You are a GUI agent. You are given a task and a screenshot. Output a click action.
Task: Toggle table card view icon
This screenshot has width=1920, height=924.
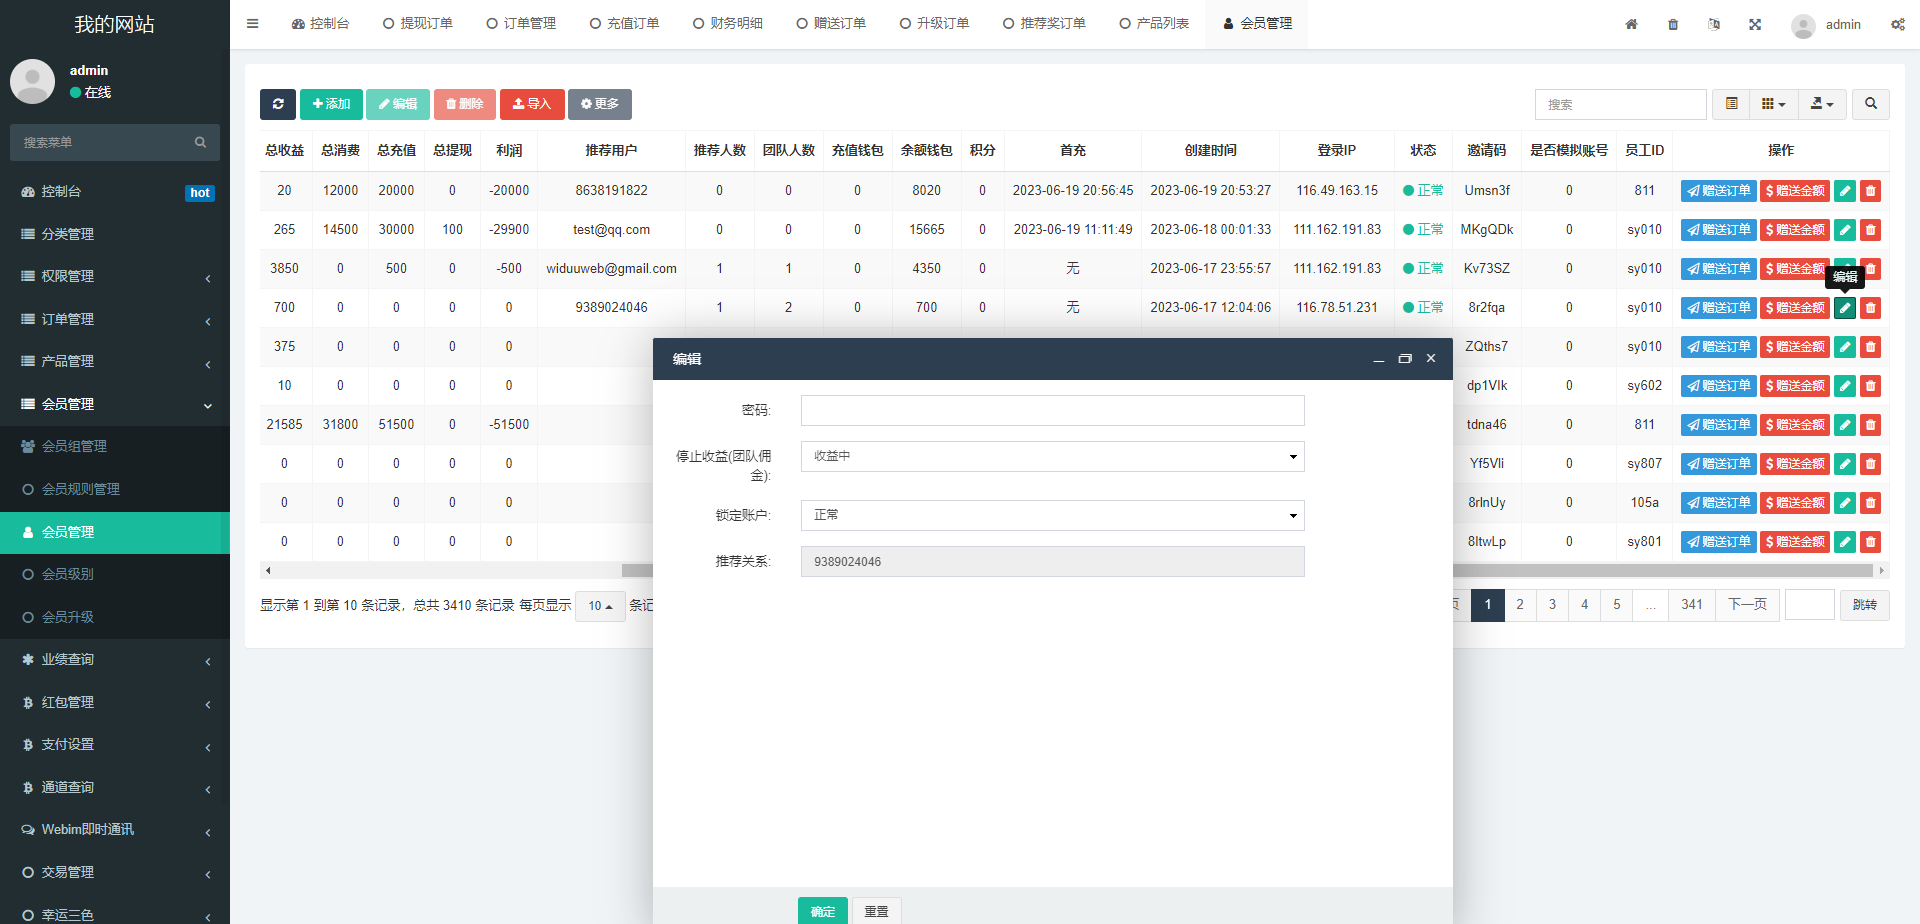coord(1731,104)
